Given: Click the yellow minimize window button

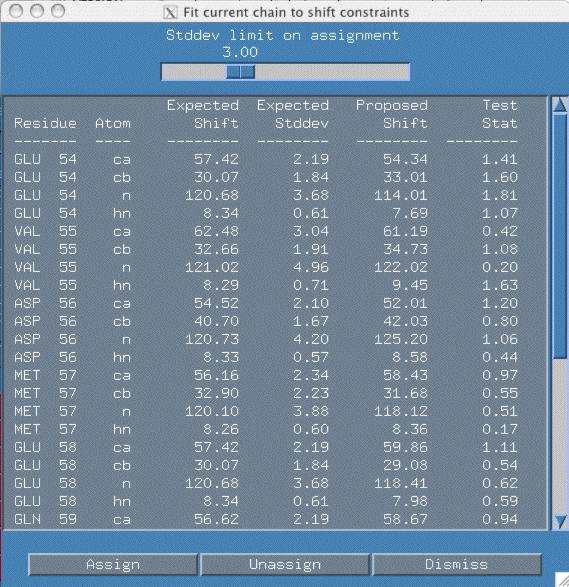Looking at the screenshot, I should click(x=37, y=11).
